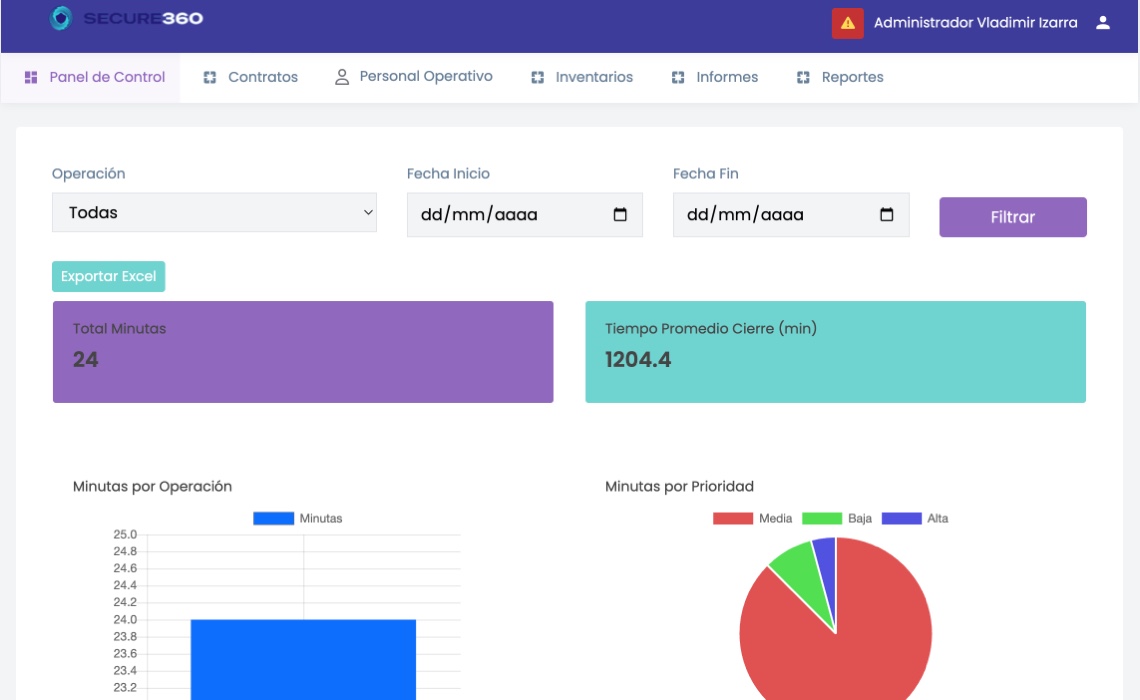Click the Secure360 logo
Viewport: 1140px width, 700px height.
(126, 18)
